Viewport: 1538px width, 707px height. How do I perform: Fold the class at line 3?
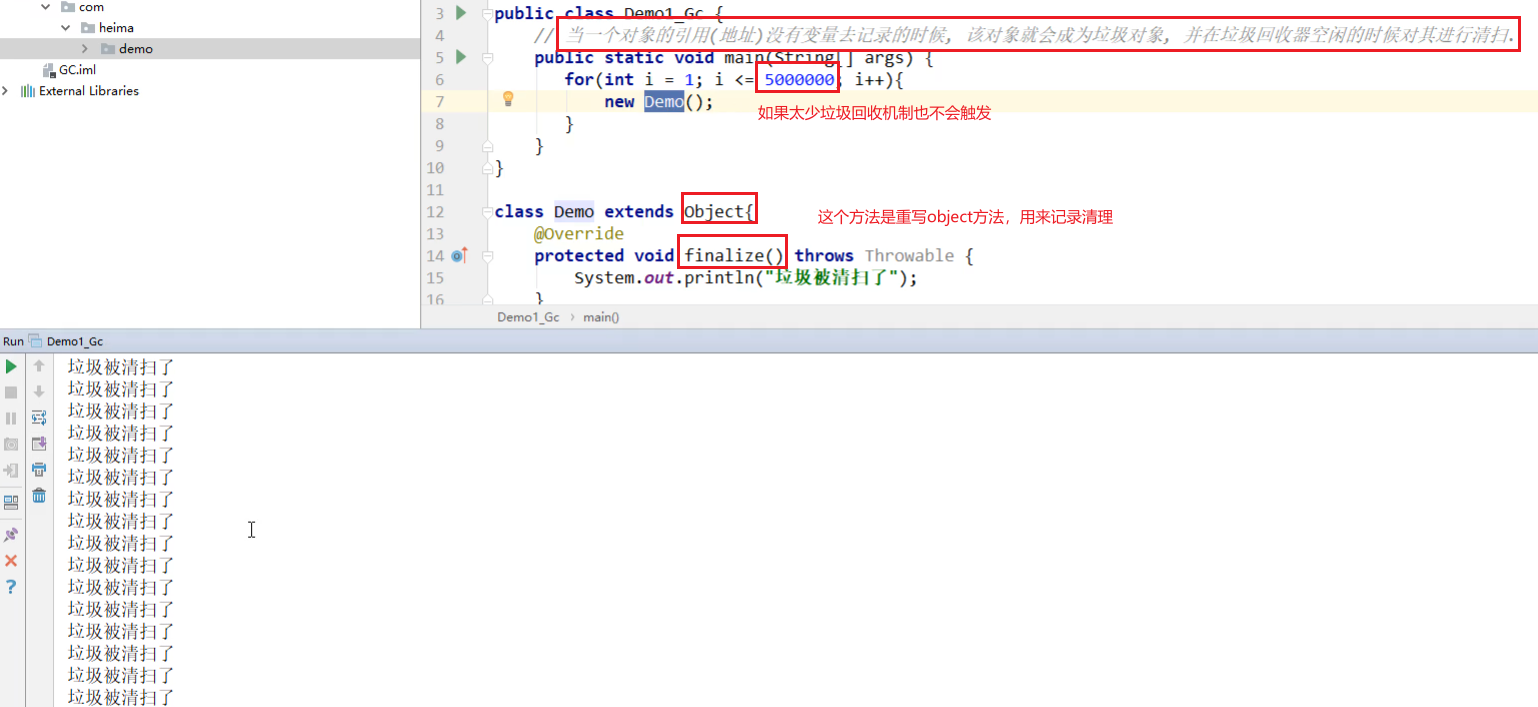487,14
